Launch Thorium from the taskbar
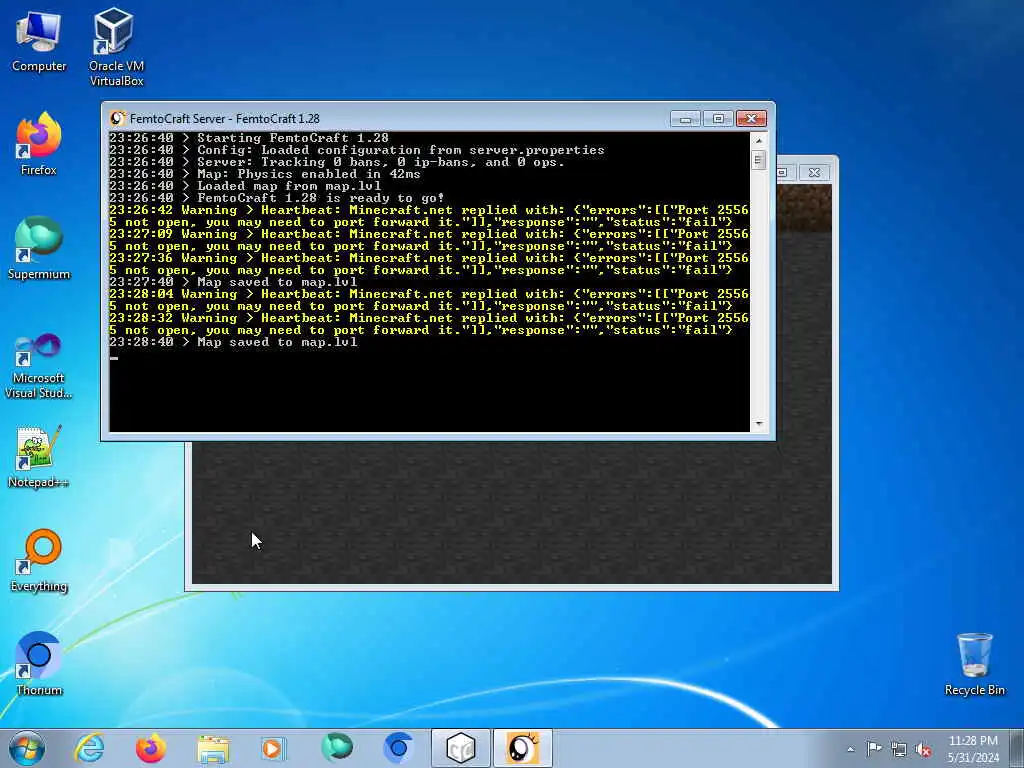 398,748
